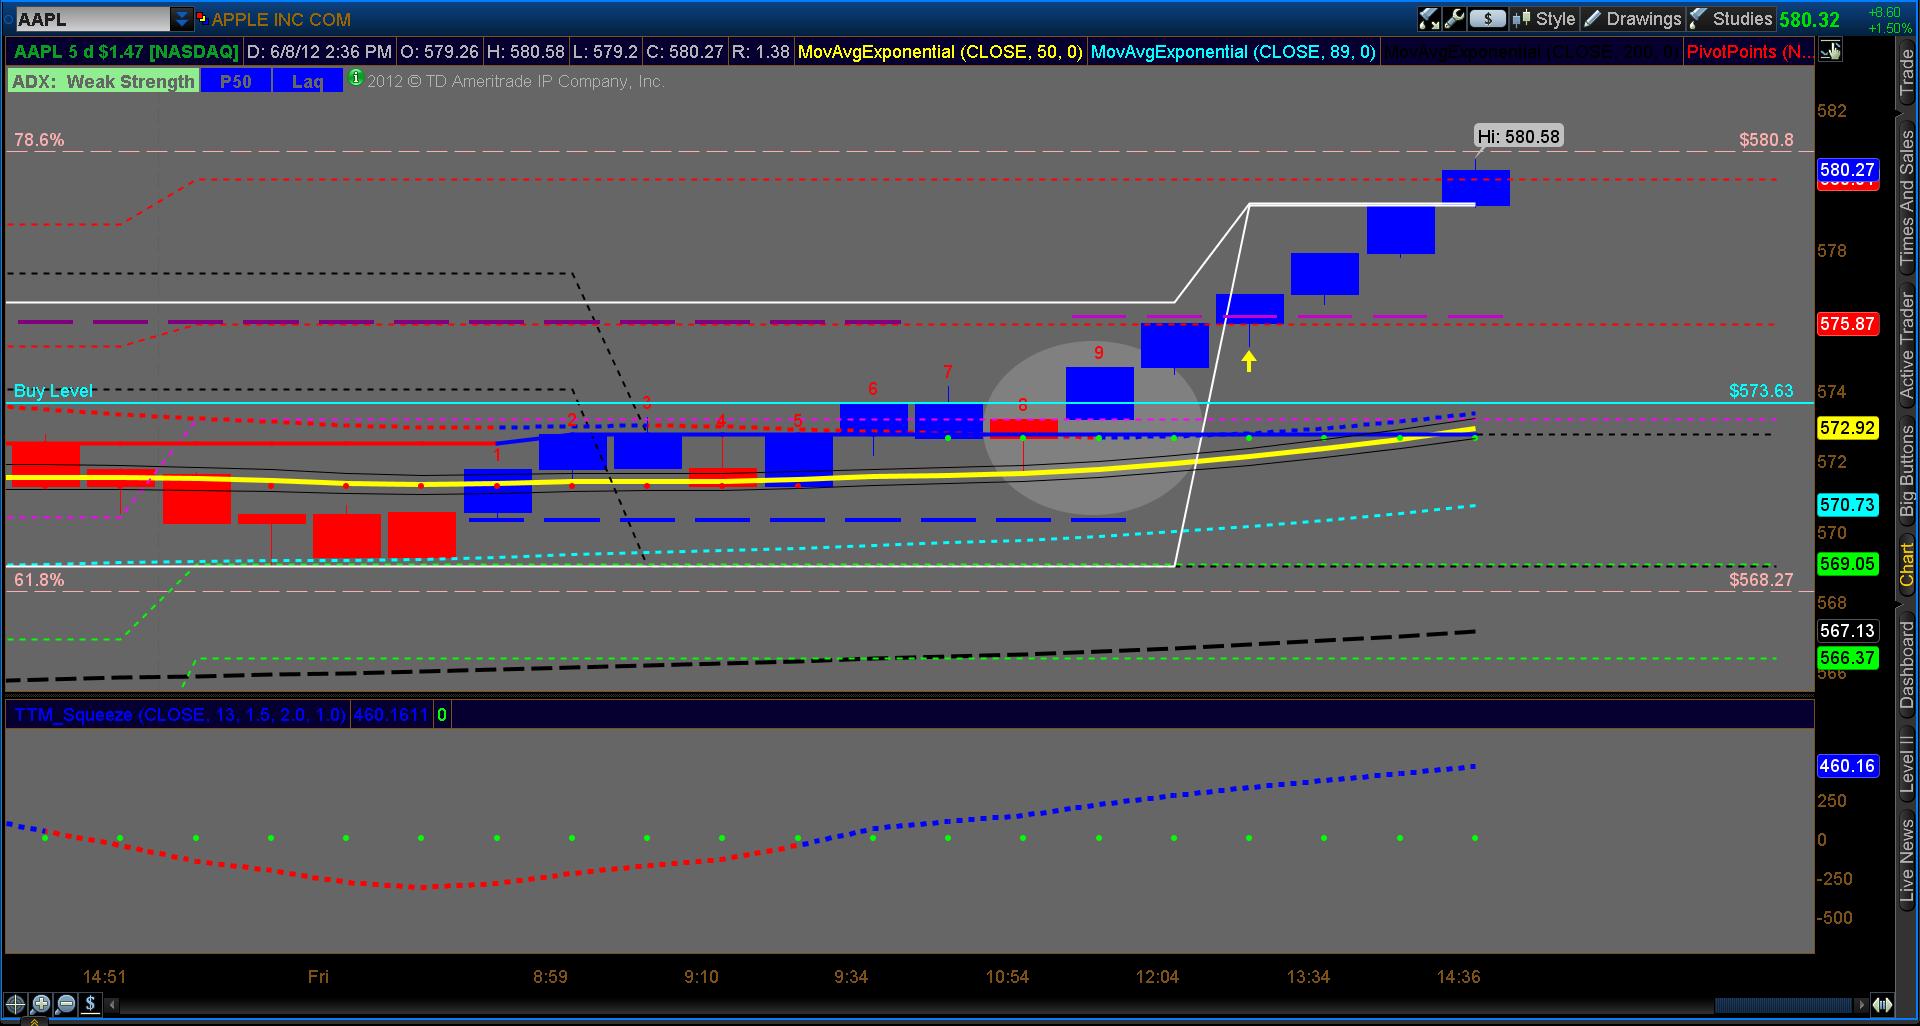The height and width of the screenshot is (1026, 1920).
Task: Open the Studies menu
Action: click(1731, 19)
